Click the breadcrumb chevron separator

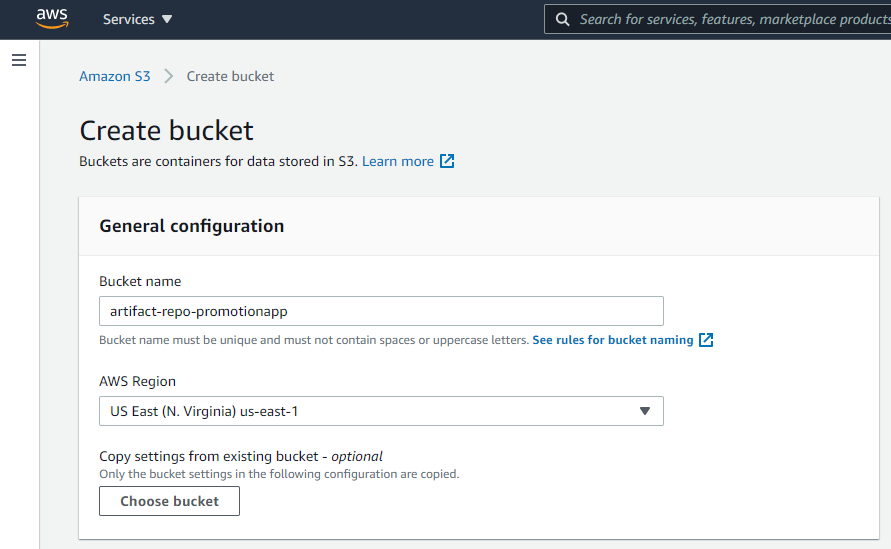click(x=168, y=76)
